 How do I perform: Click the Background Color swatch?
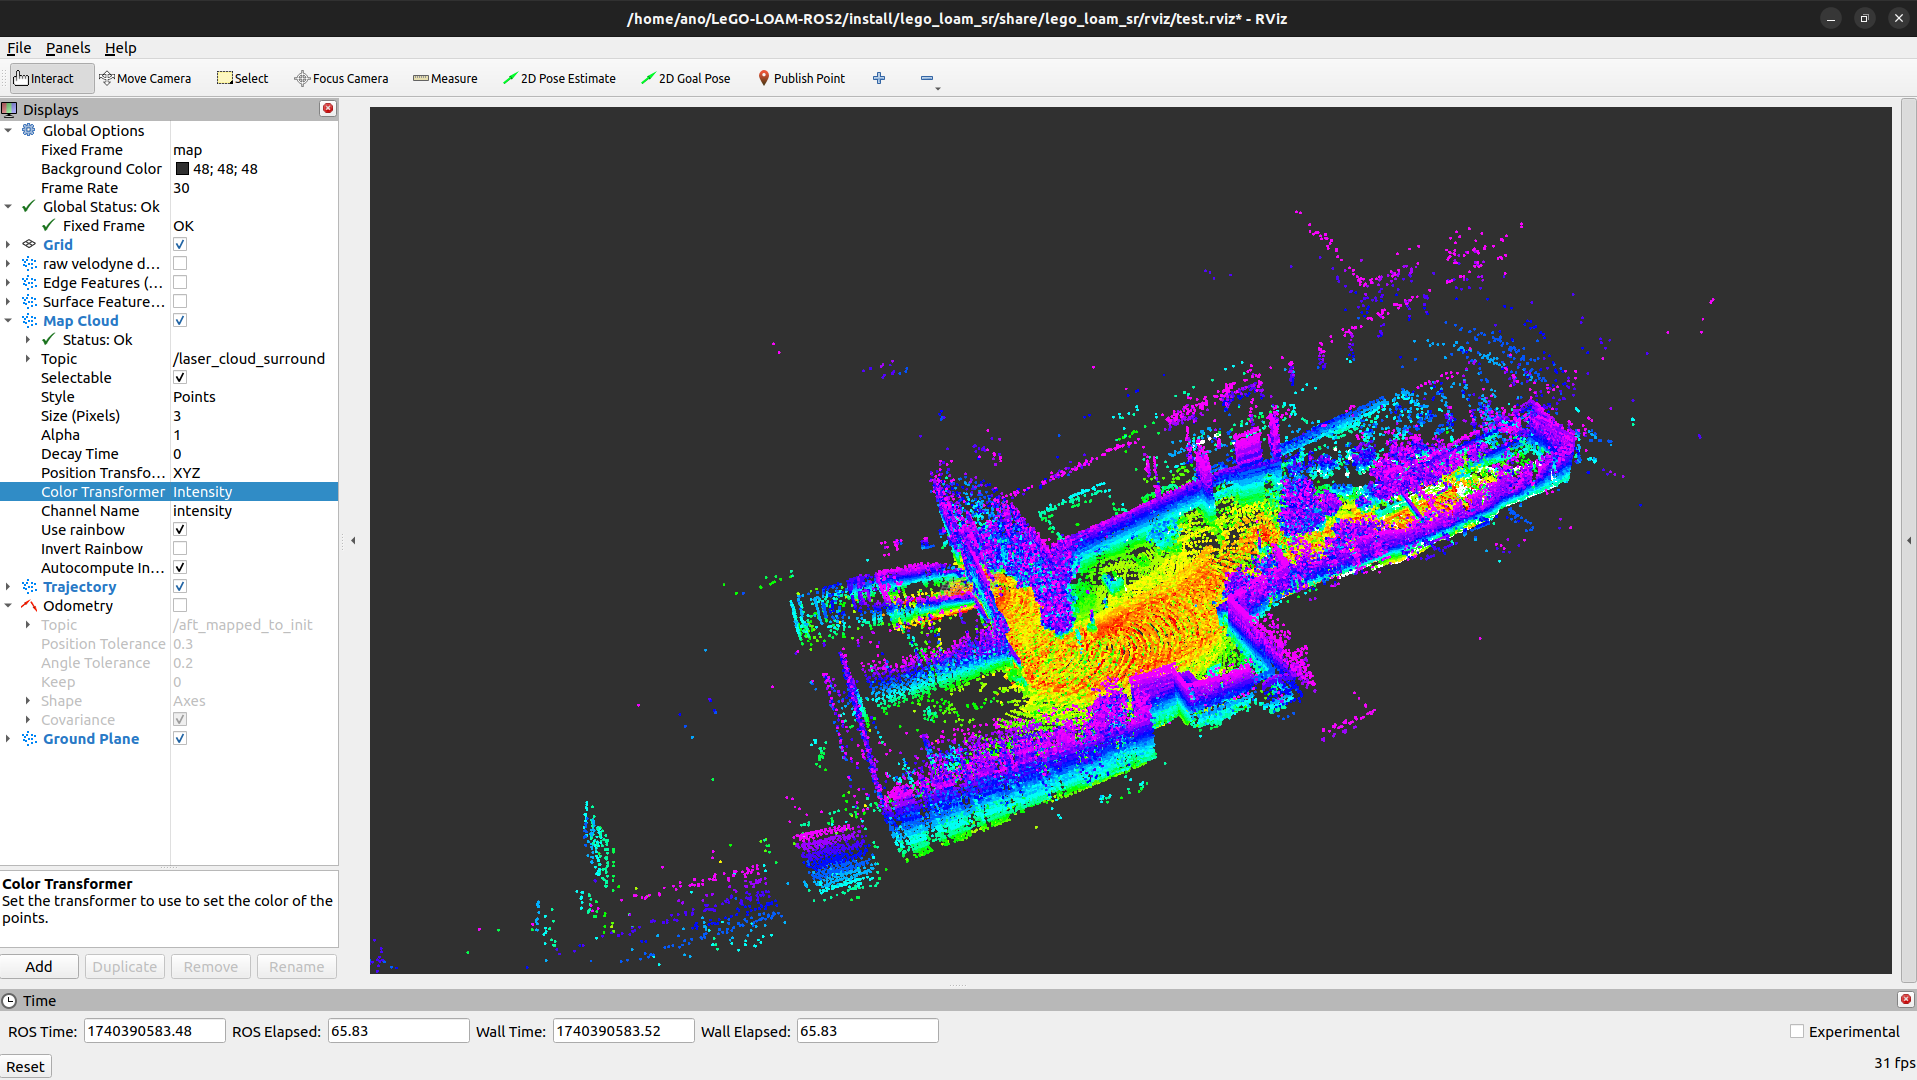pos(182,168)
